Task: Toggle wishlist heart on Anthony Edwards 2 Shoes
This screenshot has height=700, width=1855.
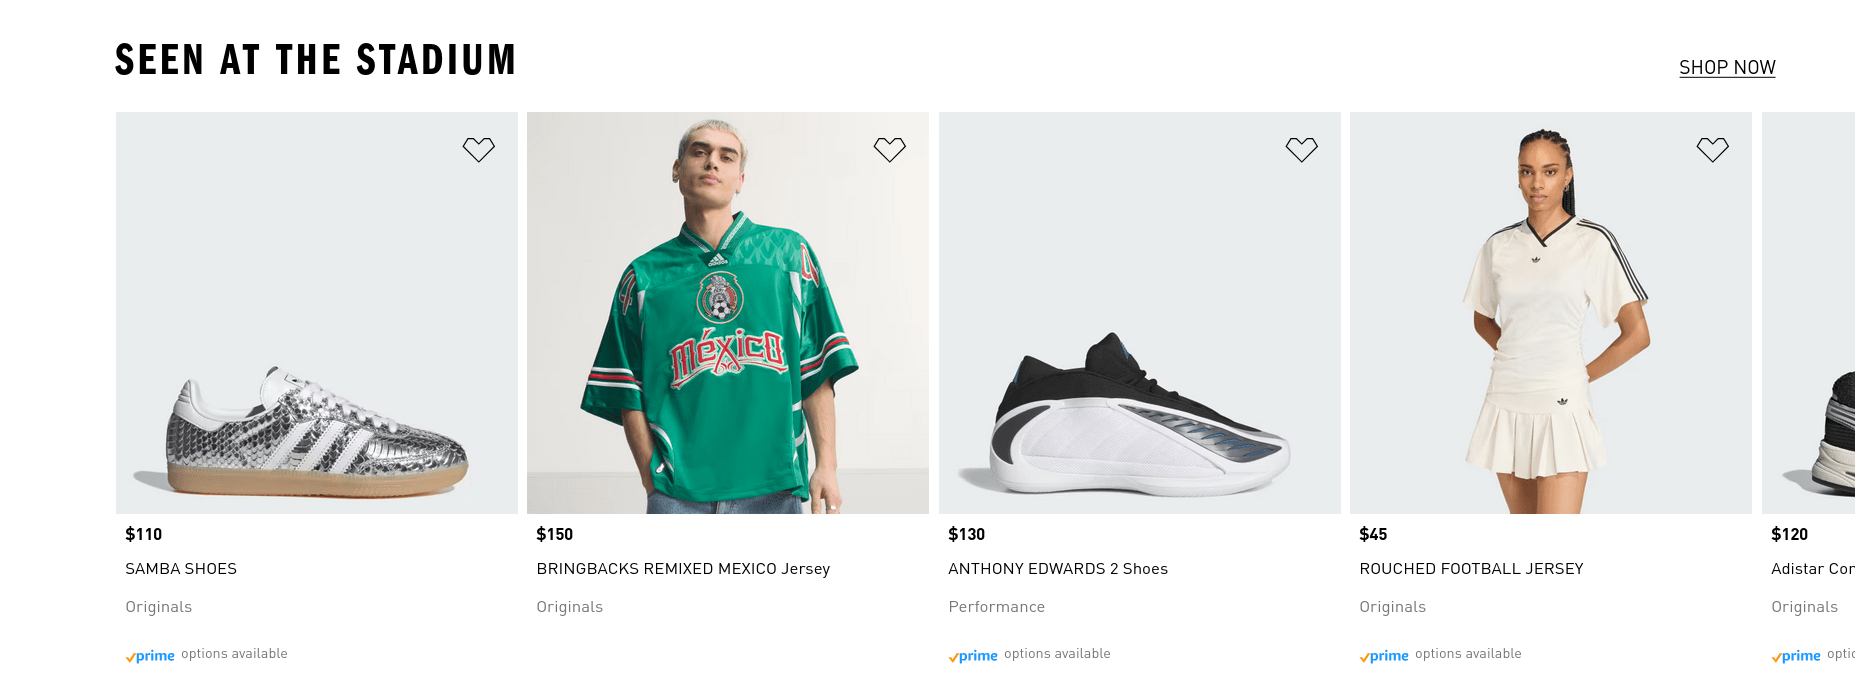Action: click(x=1301, y=150)
